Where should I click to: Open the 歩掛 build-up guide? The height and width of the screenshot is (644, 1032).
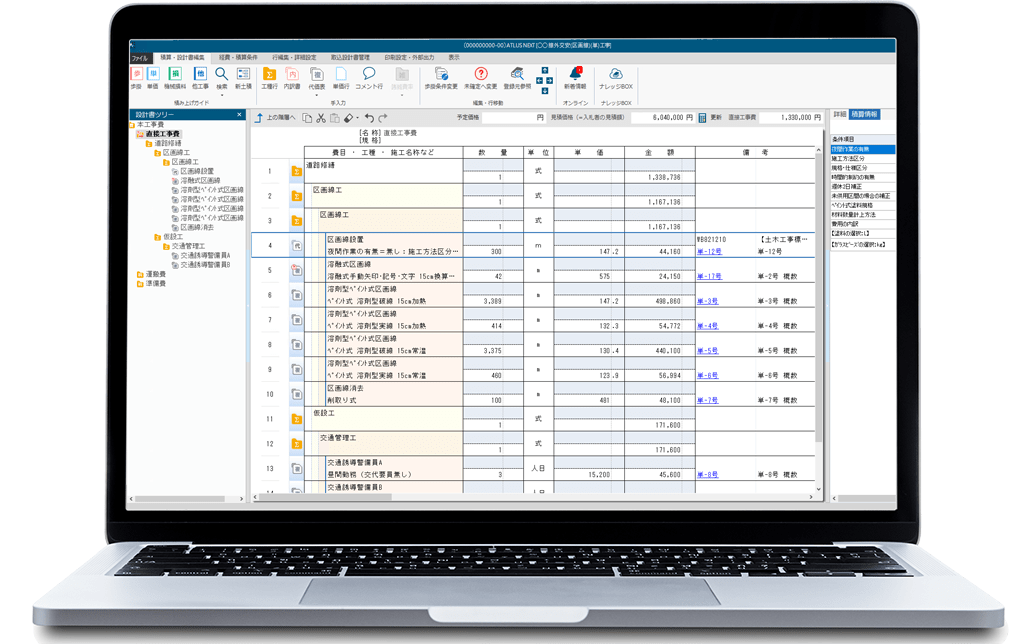pos(136,78)
